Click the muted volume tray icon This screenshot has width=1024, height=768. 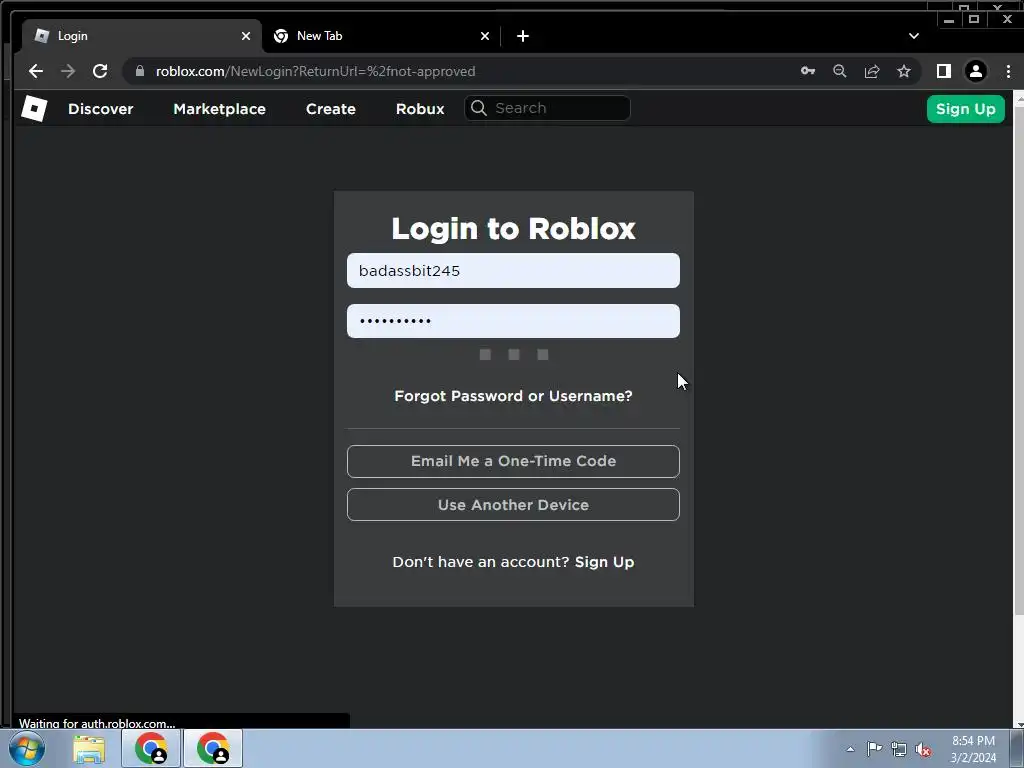pos(923,749)
